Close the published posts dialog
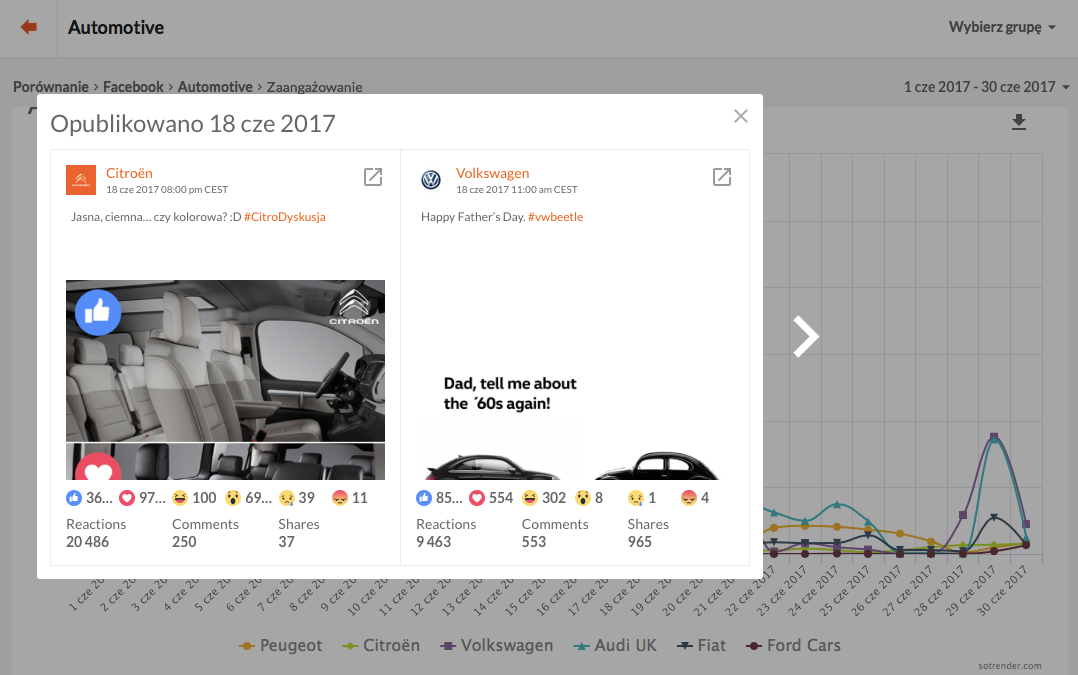Viewport: 1078px width, 675px height. pos(740,116)
